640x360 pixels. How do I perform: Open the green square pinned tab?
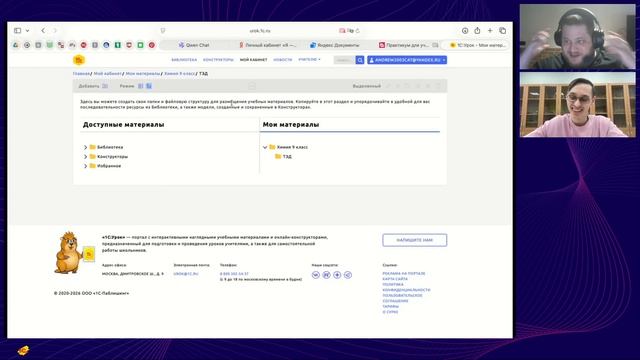[x=140, y=45]
